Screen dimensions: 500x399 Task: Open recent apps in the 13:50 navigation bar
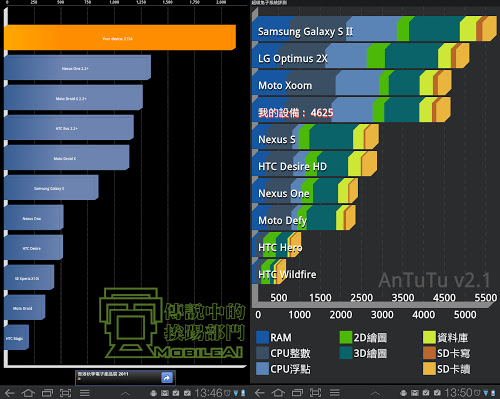click(297, 393)
